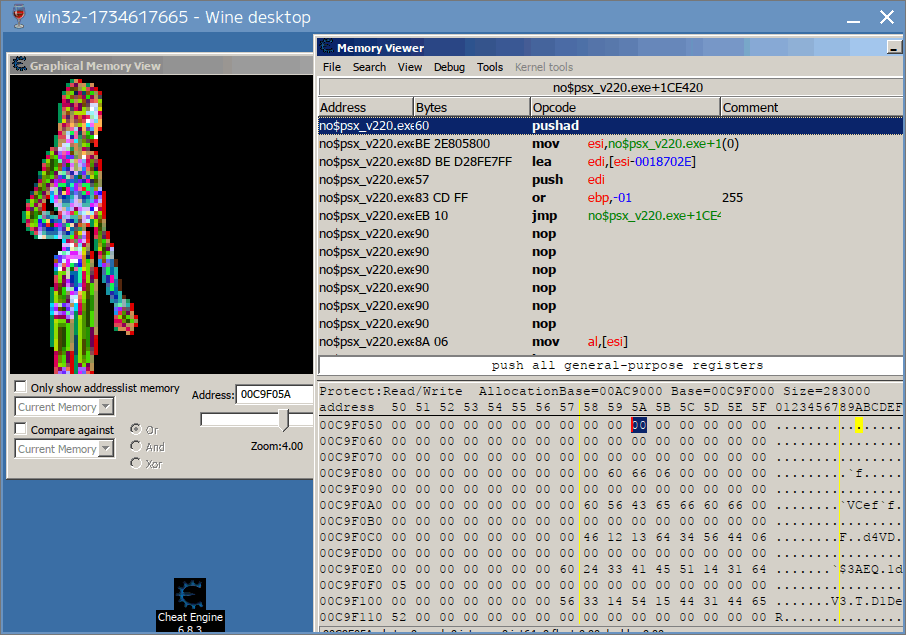The height and width of the screenshot is (635, 906).
Task: Click hex row address 00C9F0C0
Action: (x=351, y=537)
